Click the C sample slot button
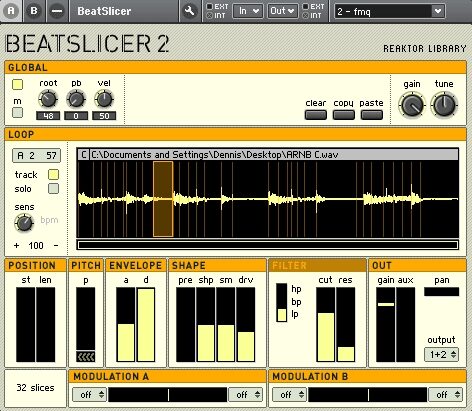The image size is (472, 411). click(84, 155)
